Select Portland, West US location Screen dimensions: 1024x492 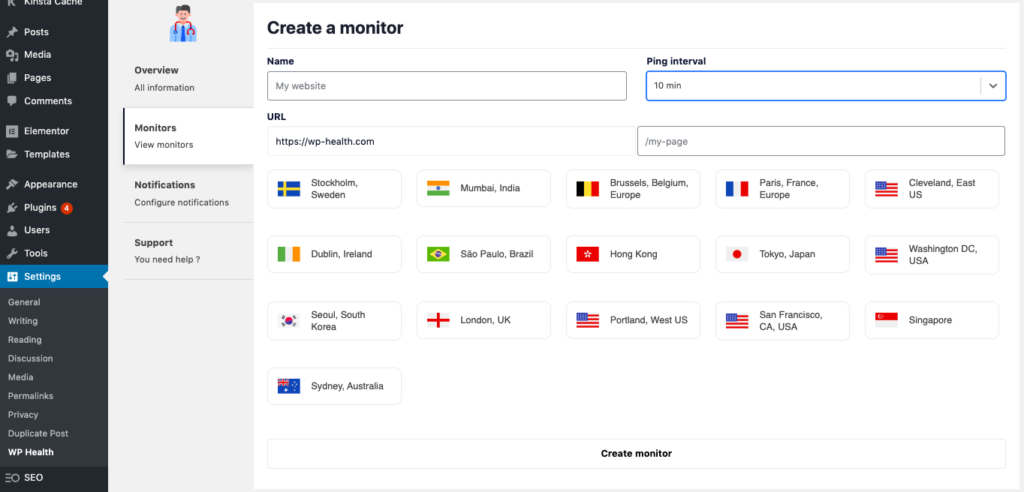(x=633, y=321)
